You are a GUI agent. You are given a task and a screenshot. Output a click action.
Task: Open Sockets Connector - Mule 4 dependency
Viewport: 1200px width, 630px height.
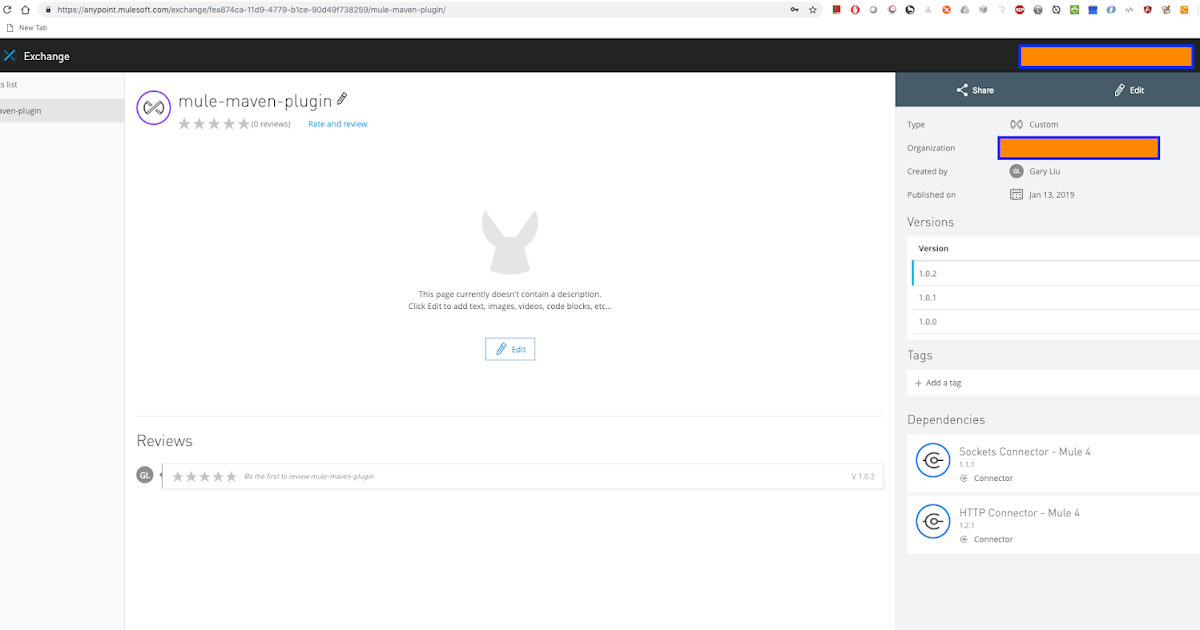pyautogui.click(x=1025, y=452)
